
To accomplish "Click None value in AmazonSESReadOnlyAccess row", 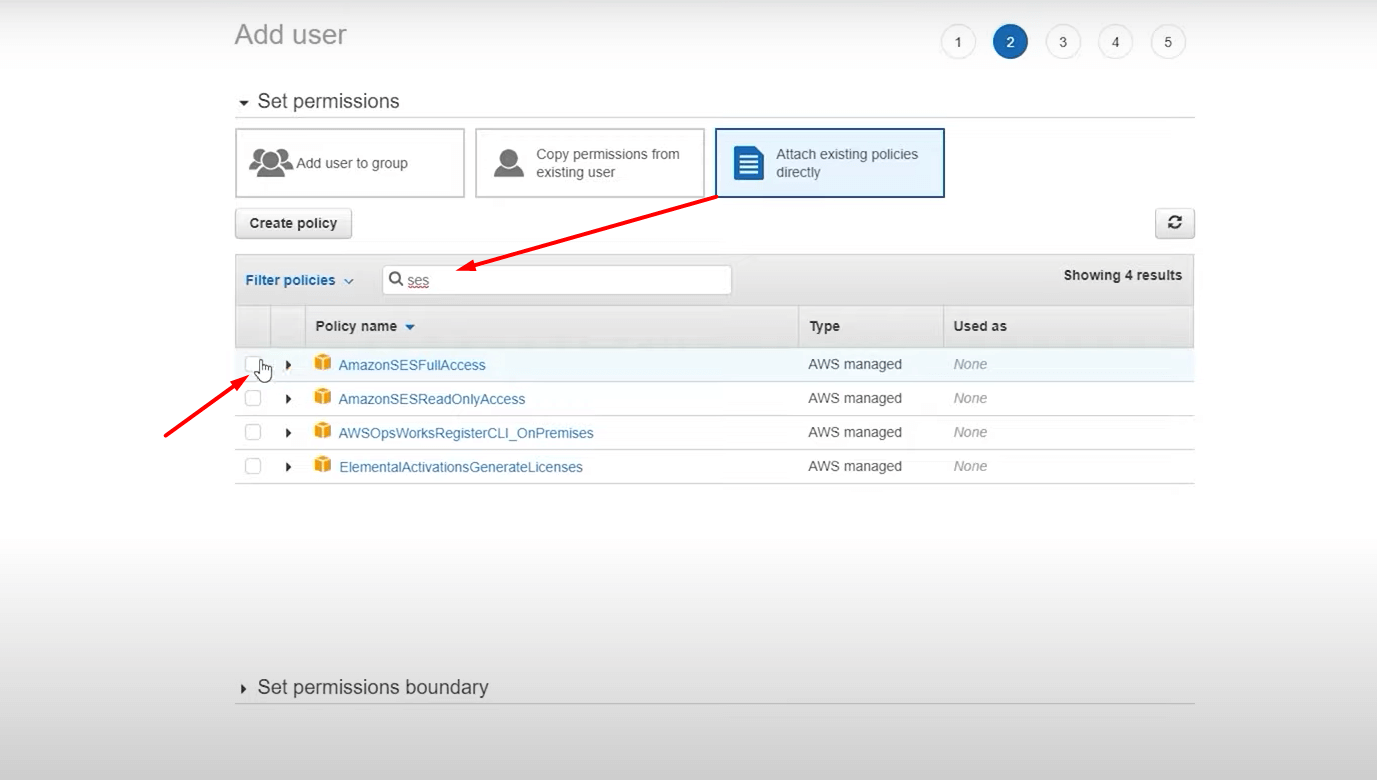I will tap(970, 398).
